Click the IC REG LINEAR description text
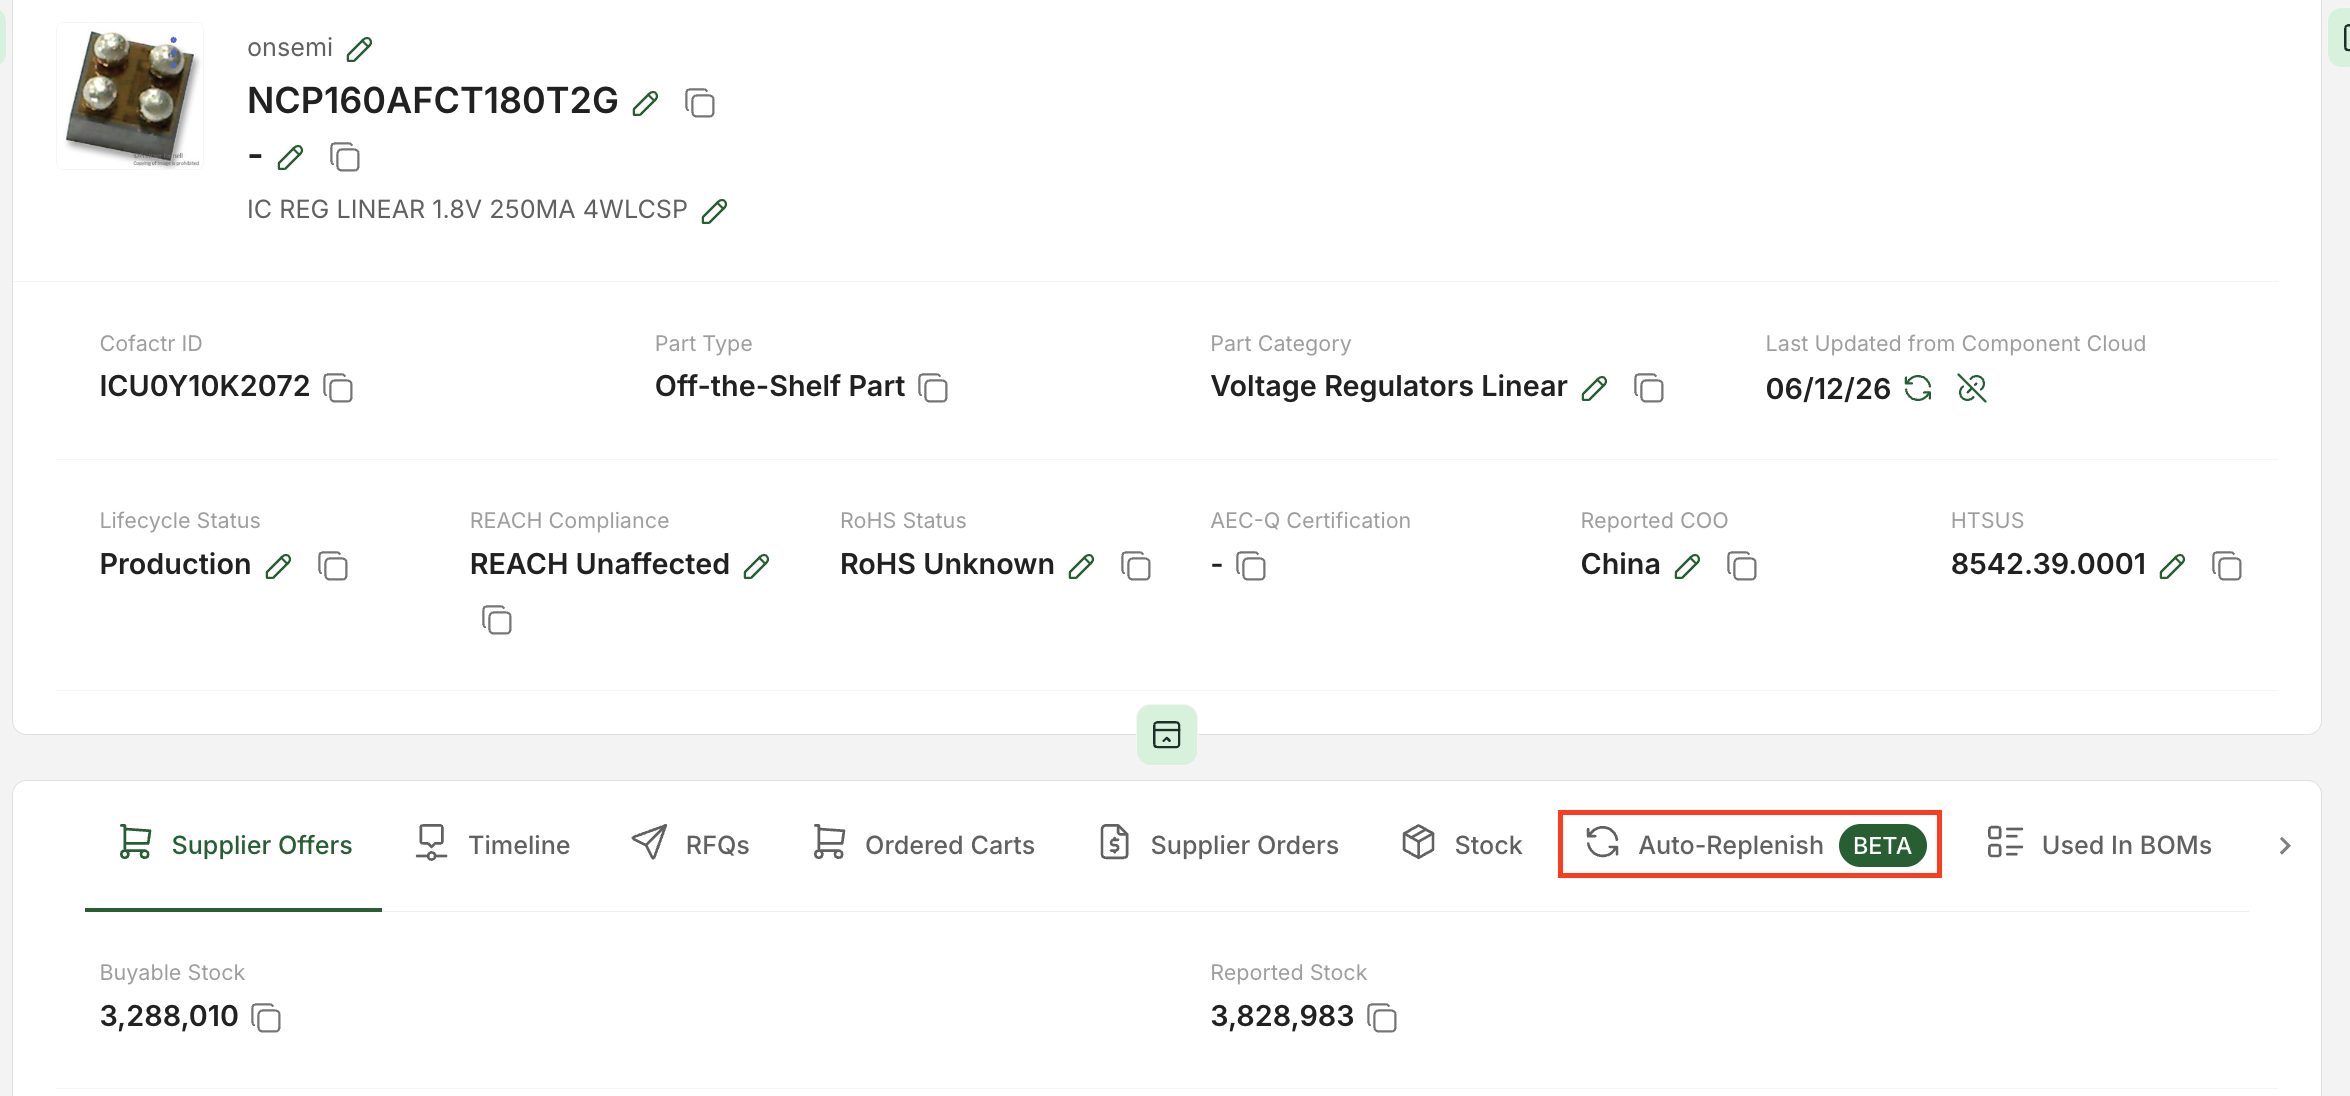Screen dimensions: 2350x1096 [467, 210]
